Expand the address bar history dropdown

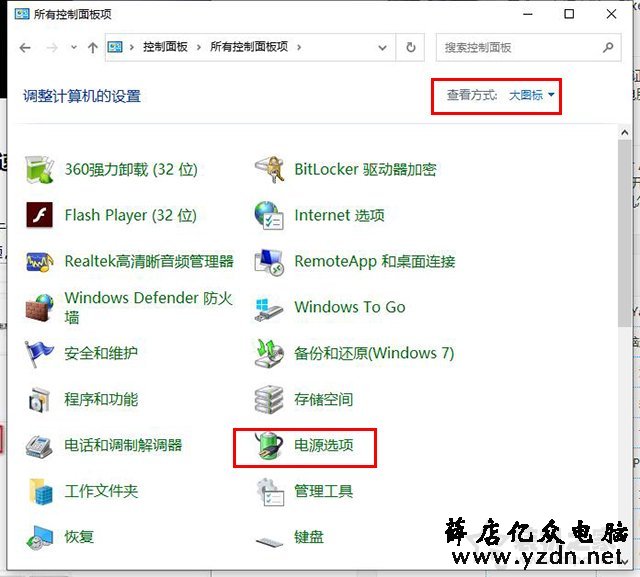[x=382, y=48]
